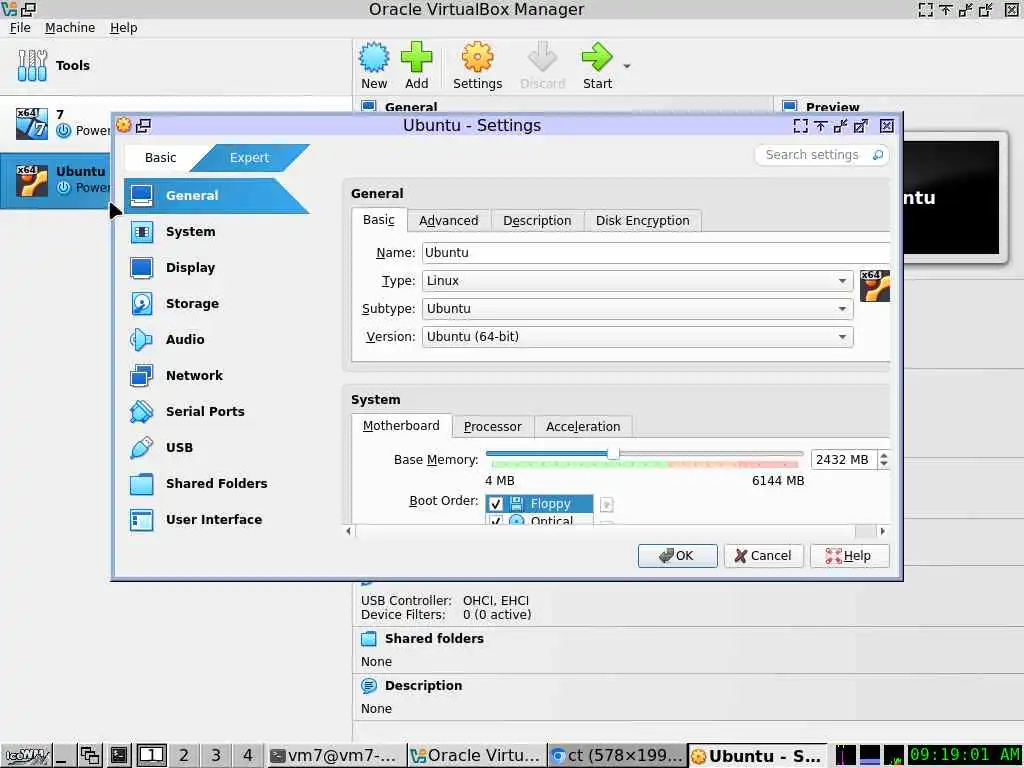Click the Base Memory value field 2432 MB

click(843, 460)
